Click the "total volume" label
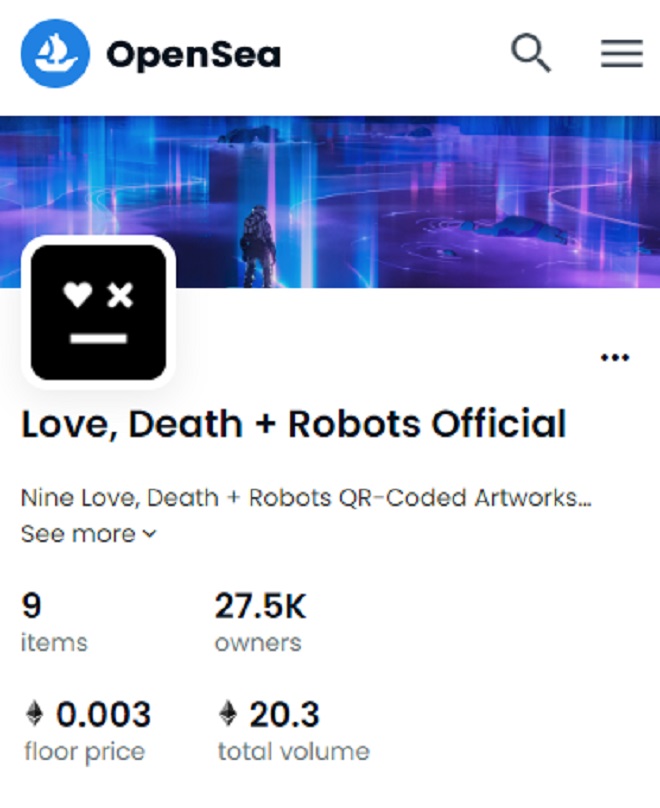 [293, 751]
